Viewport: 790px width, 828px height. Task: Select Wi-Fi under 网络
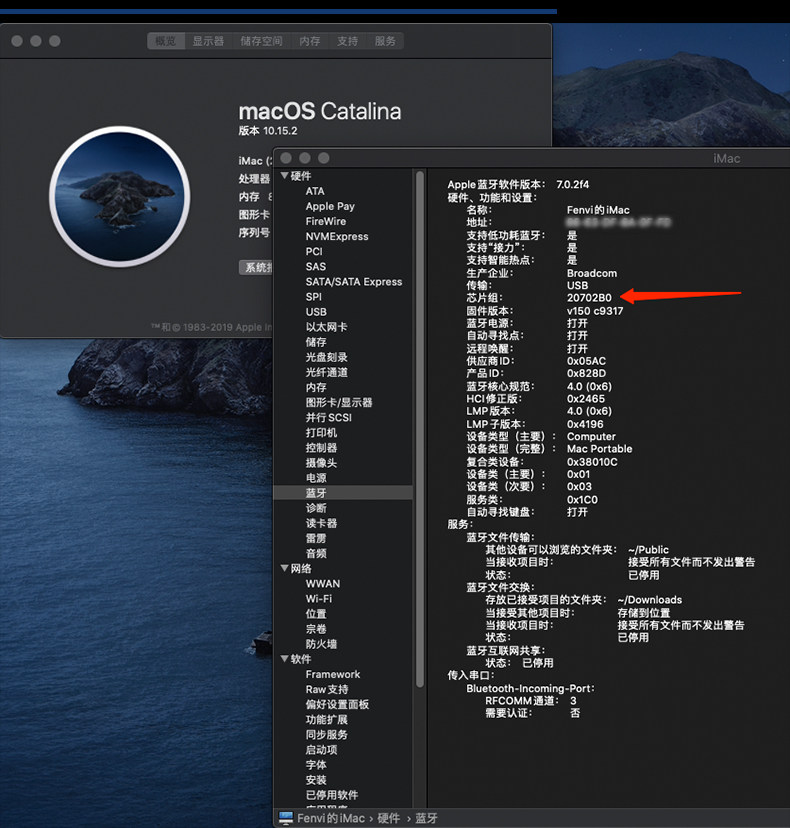pyautogui.click(x=319, y=599)
